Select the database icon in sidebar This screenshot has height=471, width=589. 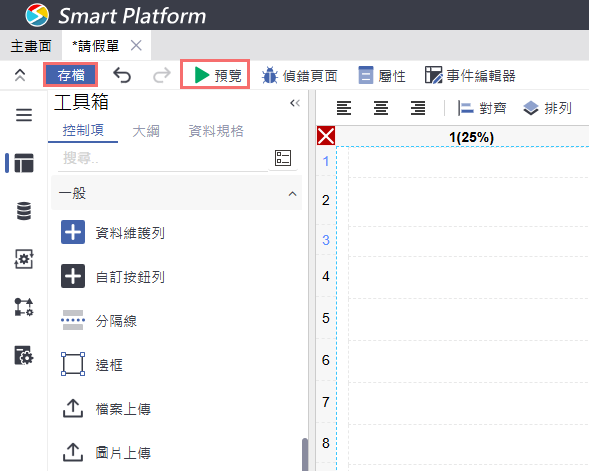coord(24,211)
